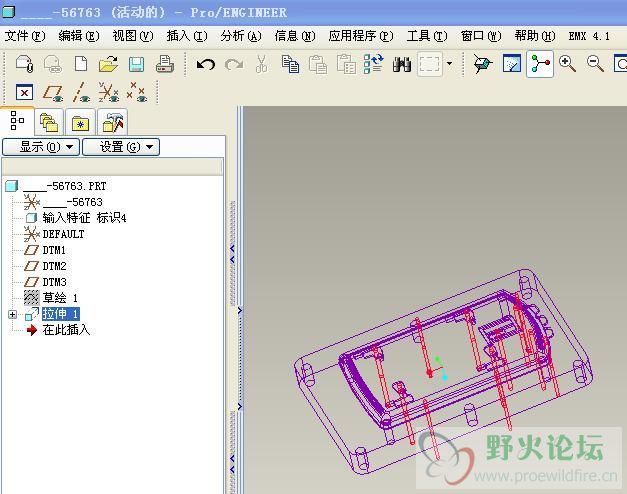Select the DEFAULT coordinate system
The image size is (627, 494).
click(54, 234)
